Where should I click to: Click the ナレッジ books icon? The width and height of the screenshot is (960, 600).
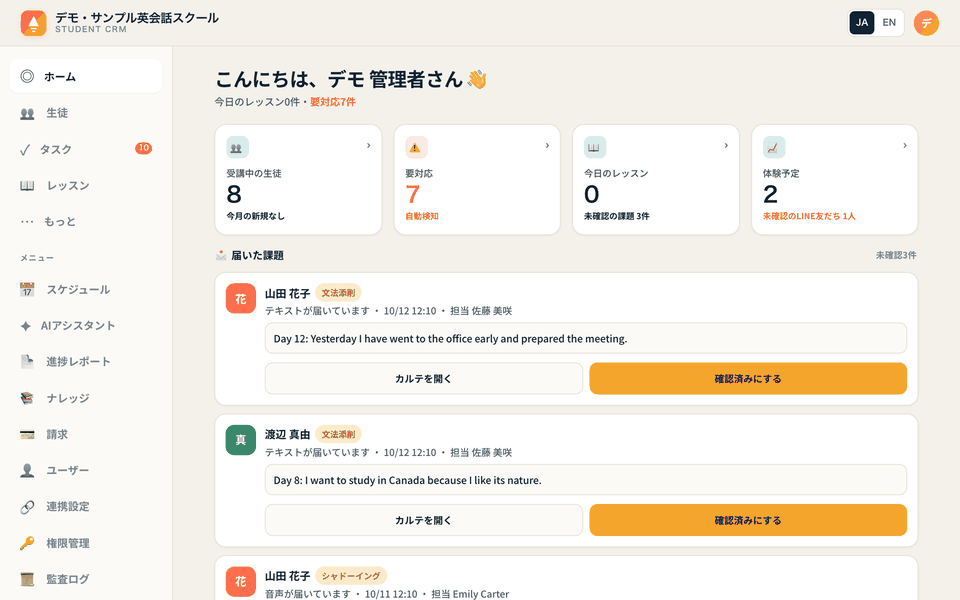pyautogui.click(x=27, y=399)
